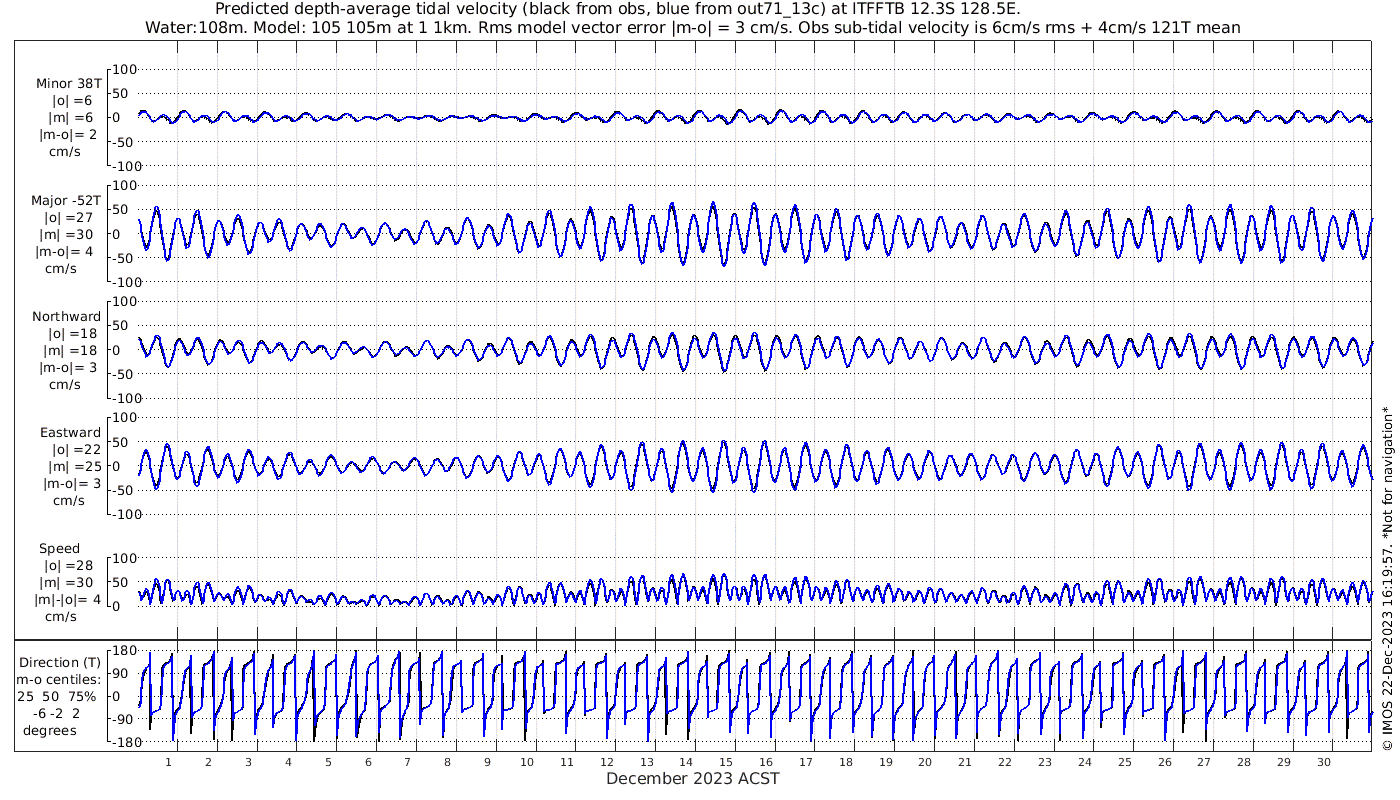
Task: Click the 'Eastward' panel label
Action: pyautogui.click(x=70, y=432)
